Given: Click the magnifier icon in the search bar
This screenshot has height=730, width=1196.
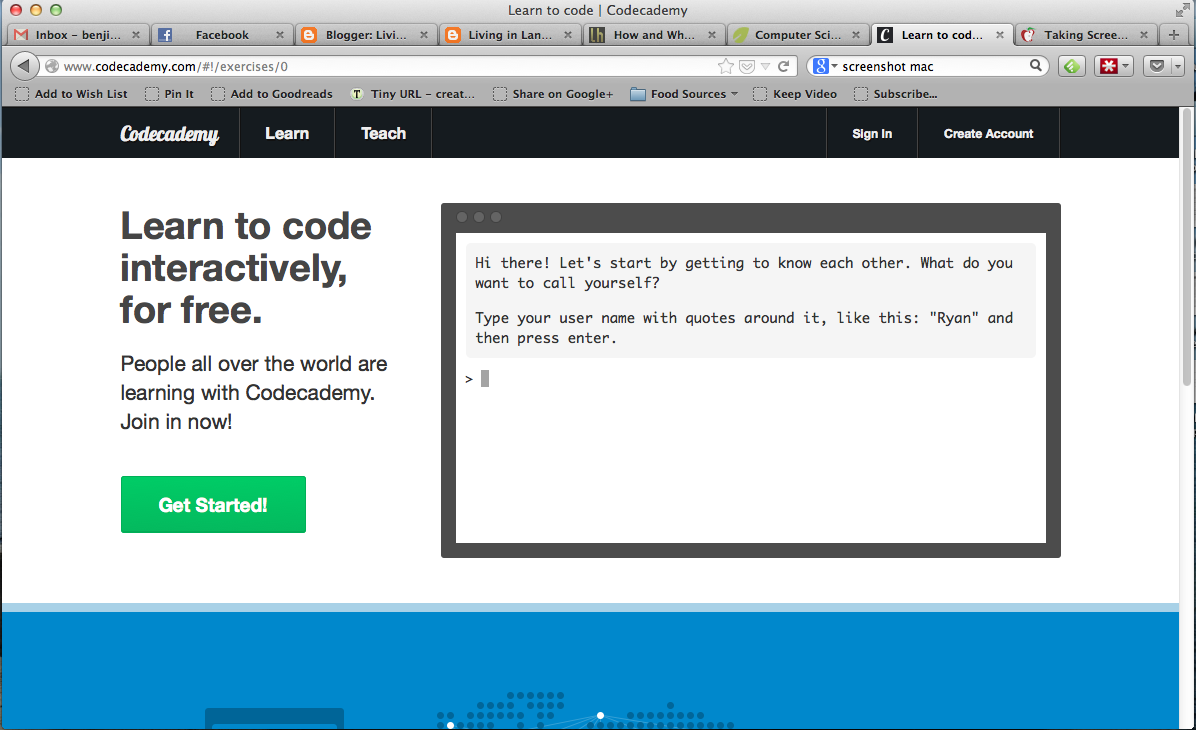Looking at the screenshot, I should click(1037, 65).
